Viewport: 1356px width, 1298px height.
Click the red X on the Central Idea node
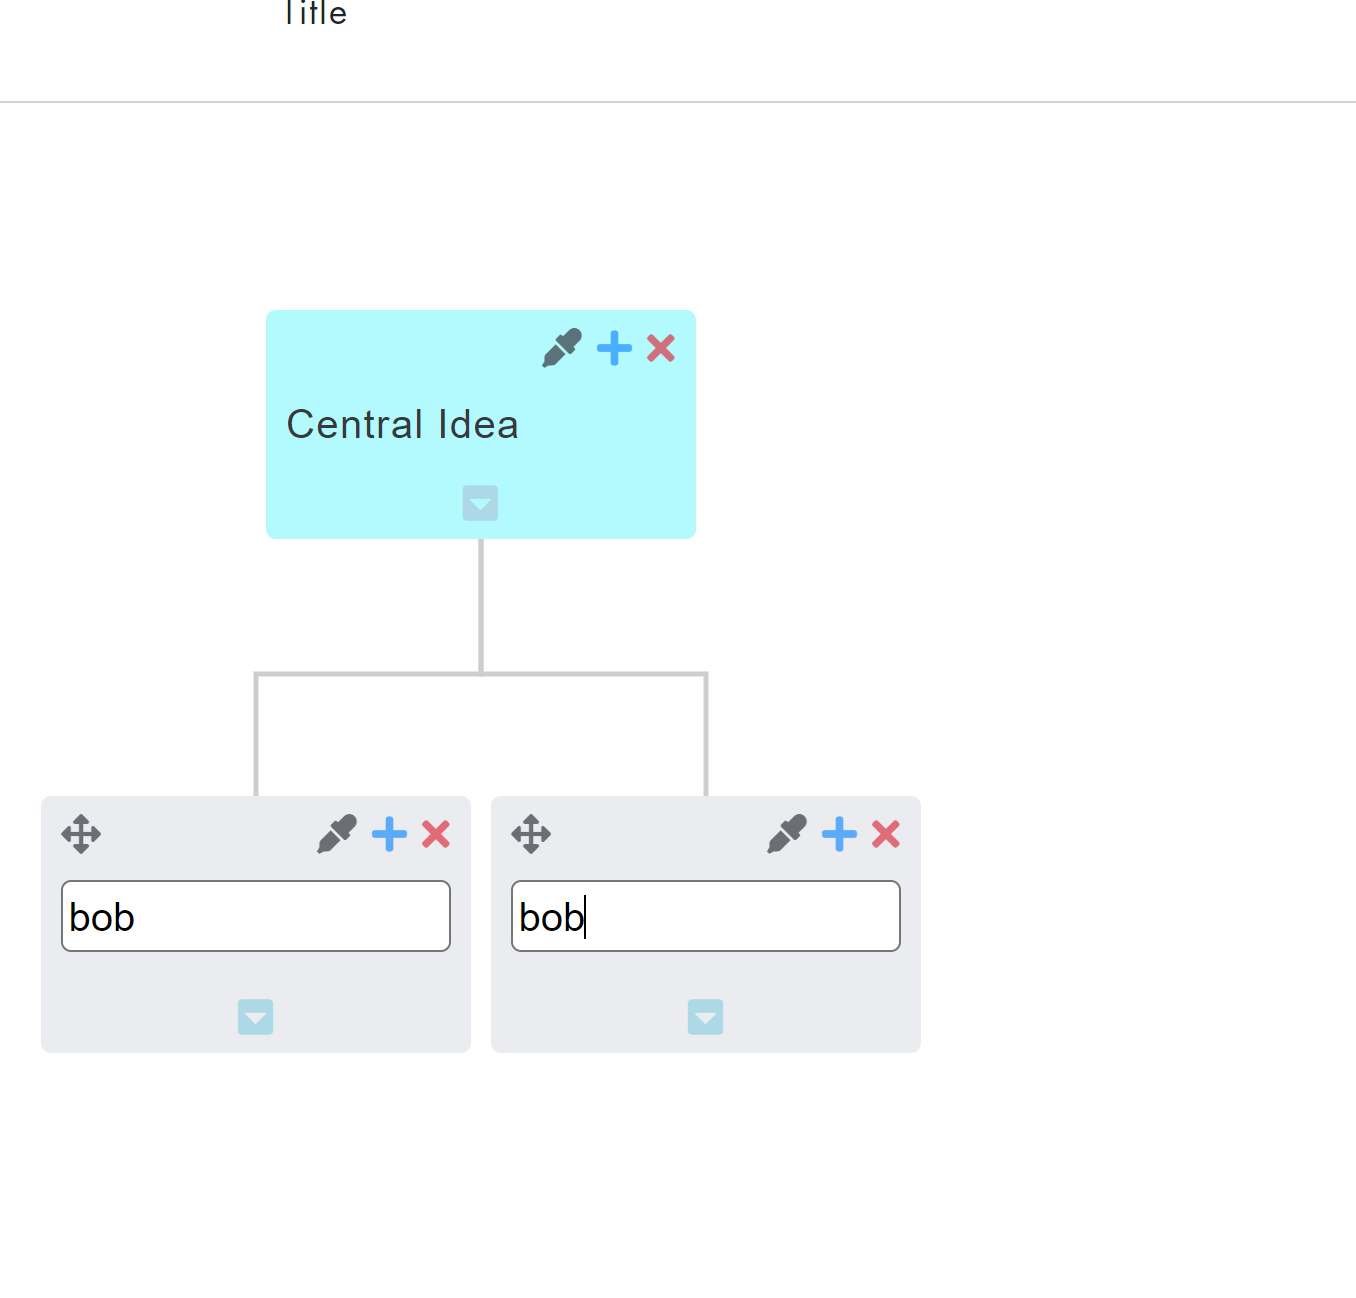pos(660,348)
